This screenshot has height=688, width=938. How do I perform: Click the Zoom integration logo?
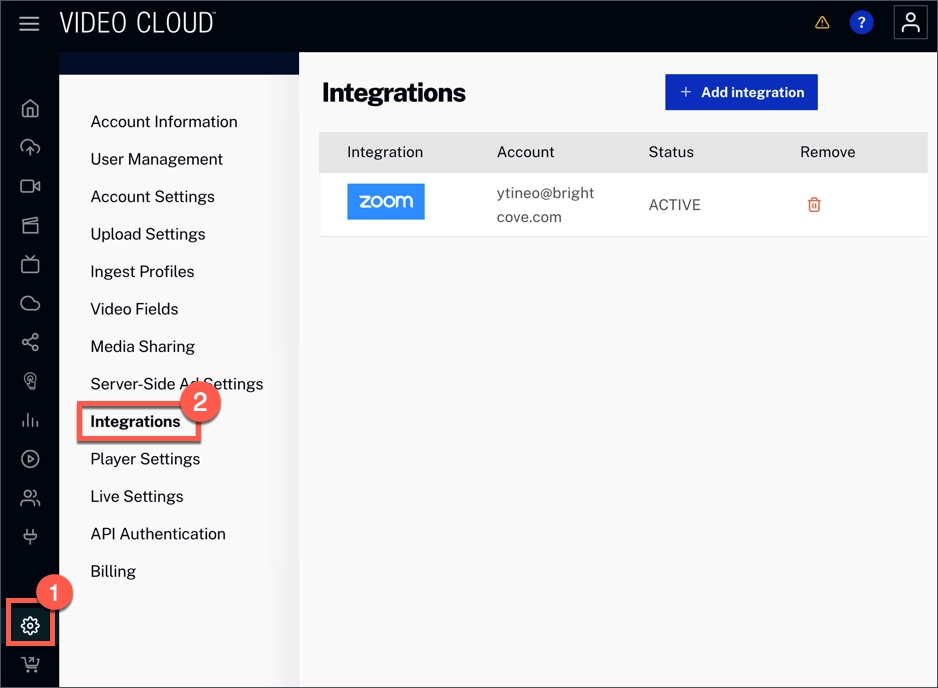point(385,201)
